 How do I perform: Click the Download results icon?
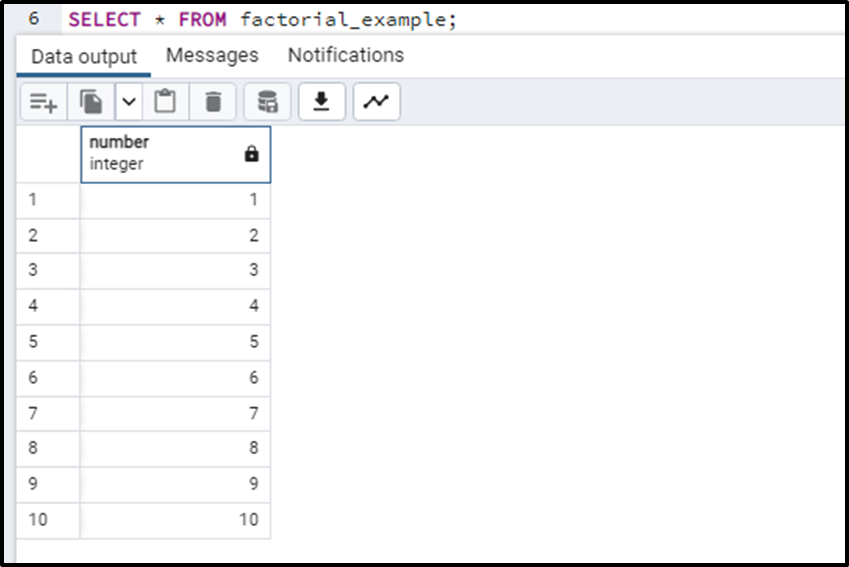(x=322, y=101)
